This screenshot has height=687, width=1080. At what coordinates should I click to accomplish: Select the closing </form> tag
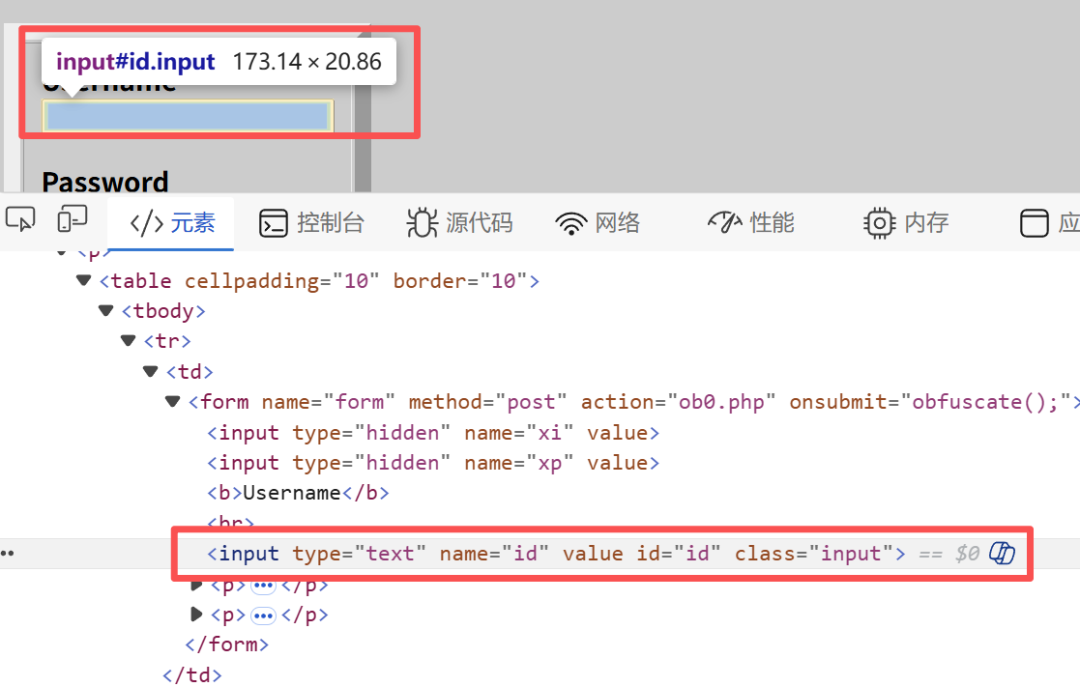(227, 645)
